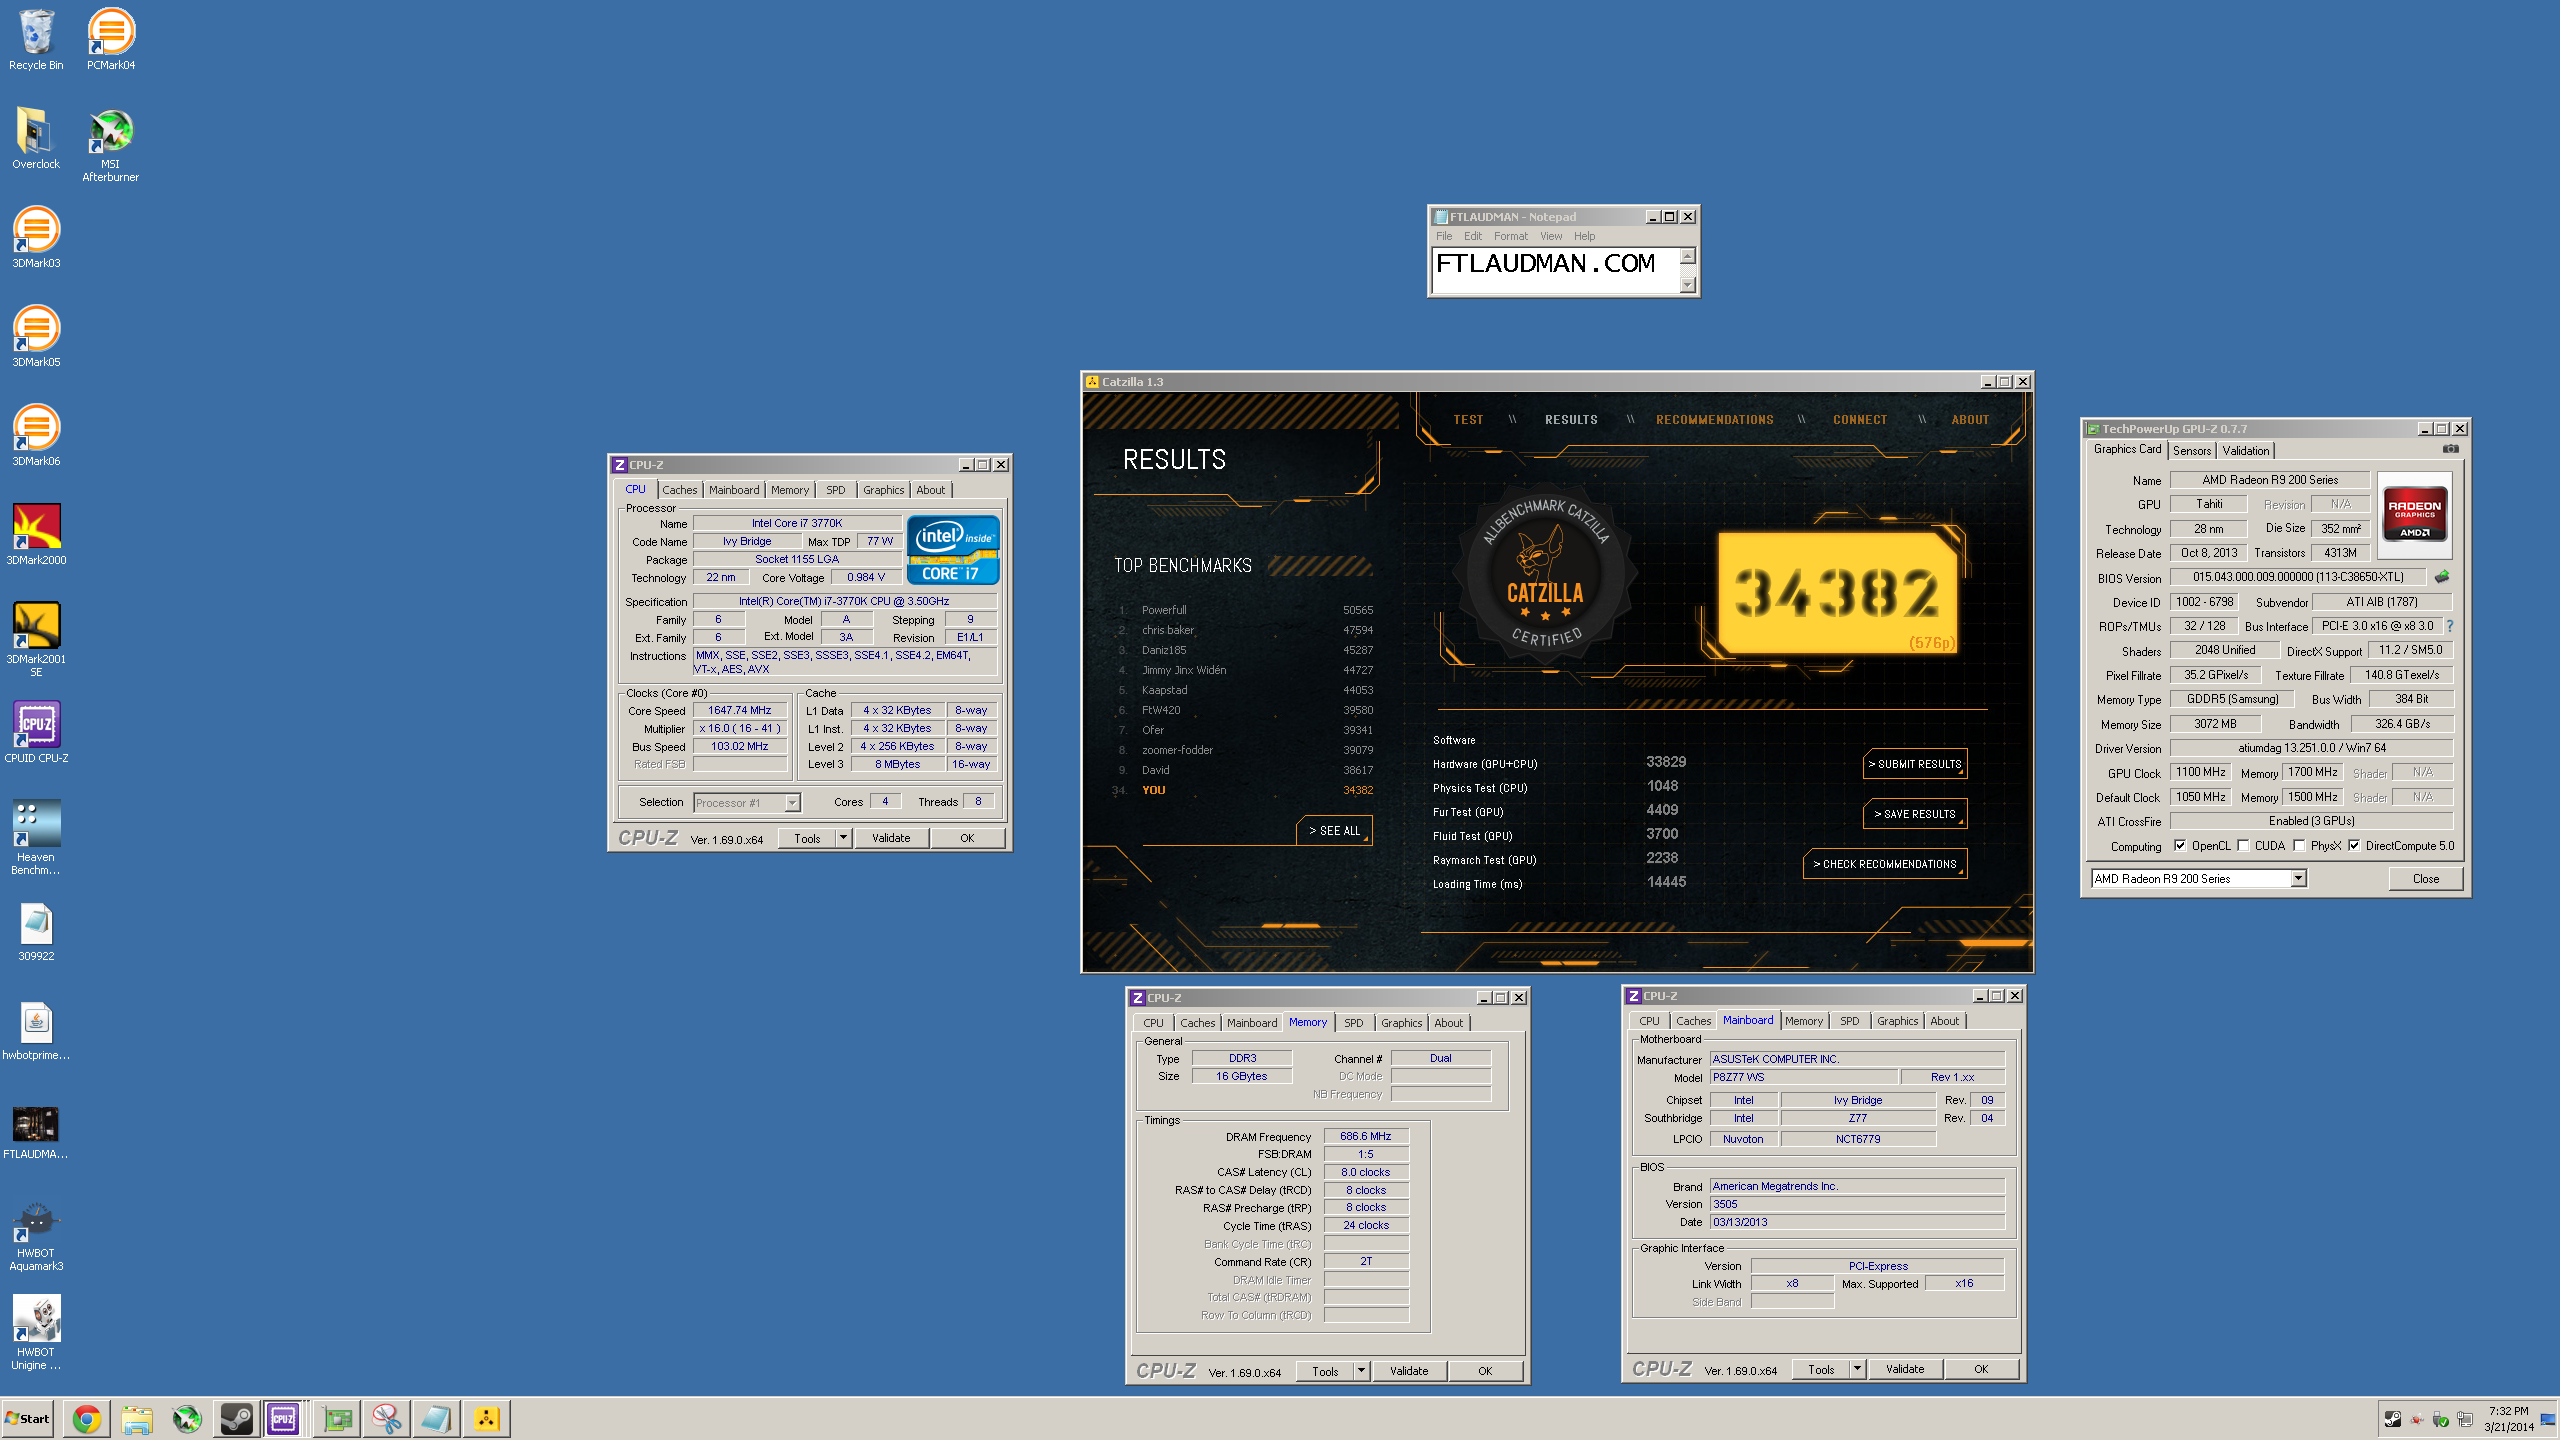The width and height of the screenshot is (2560, 1440).
Task: Select the Heaven Benchmark desktop icon
Action: coord(36,838)
